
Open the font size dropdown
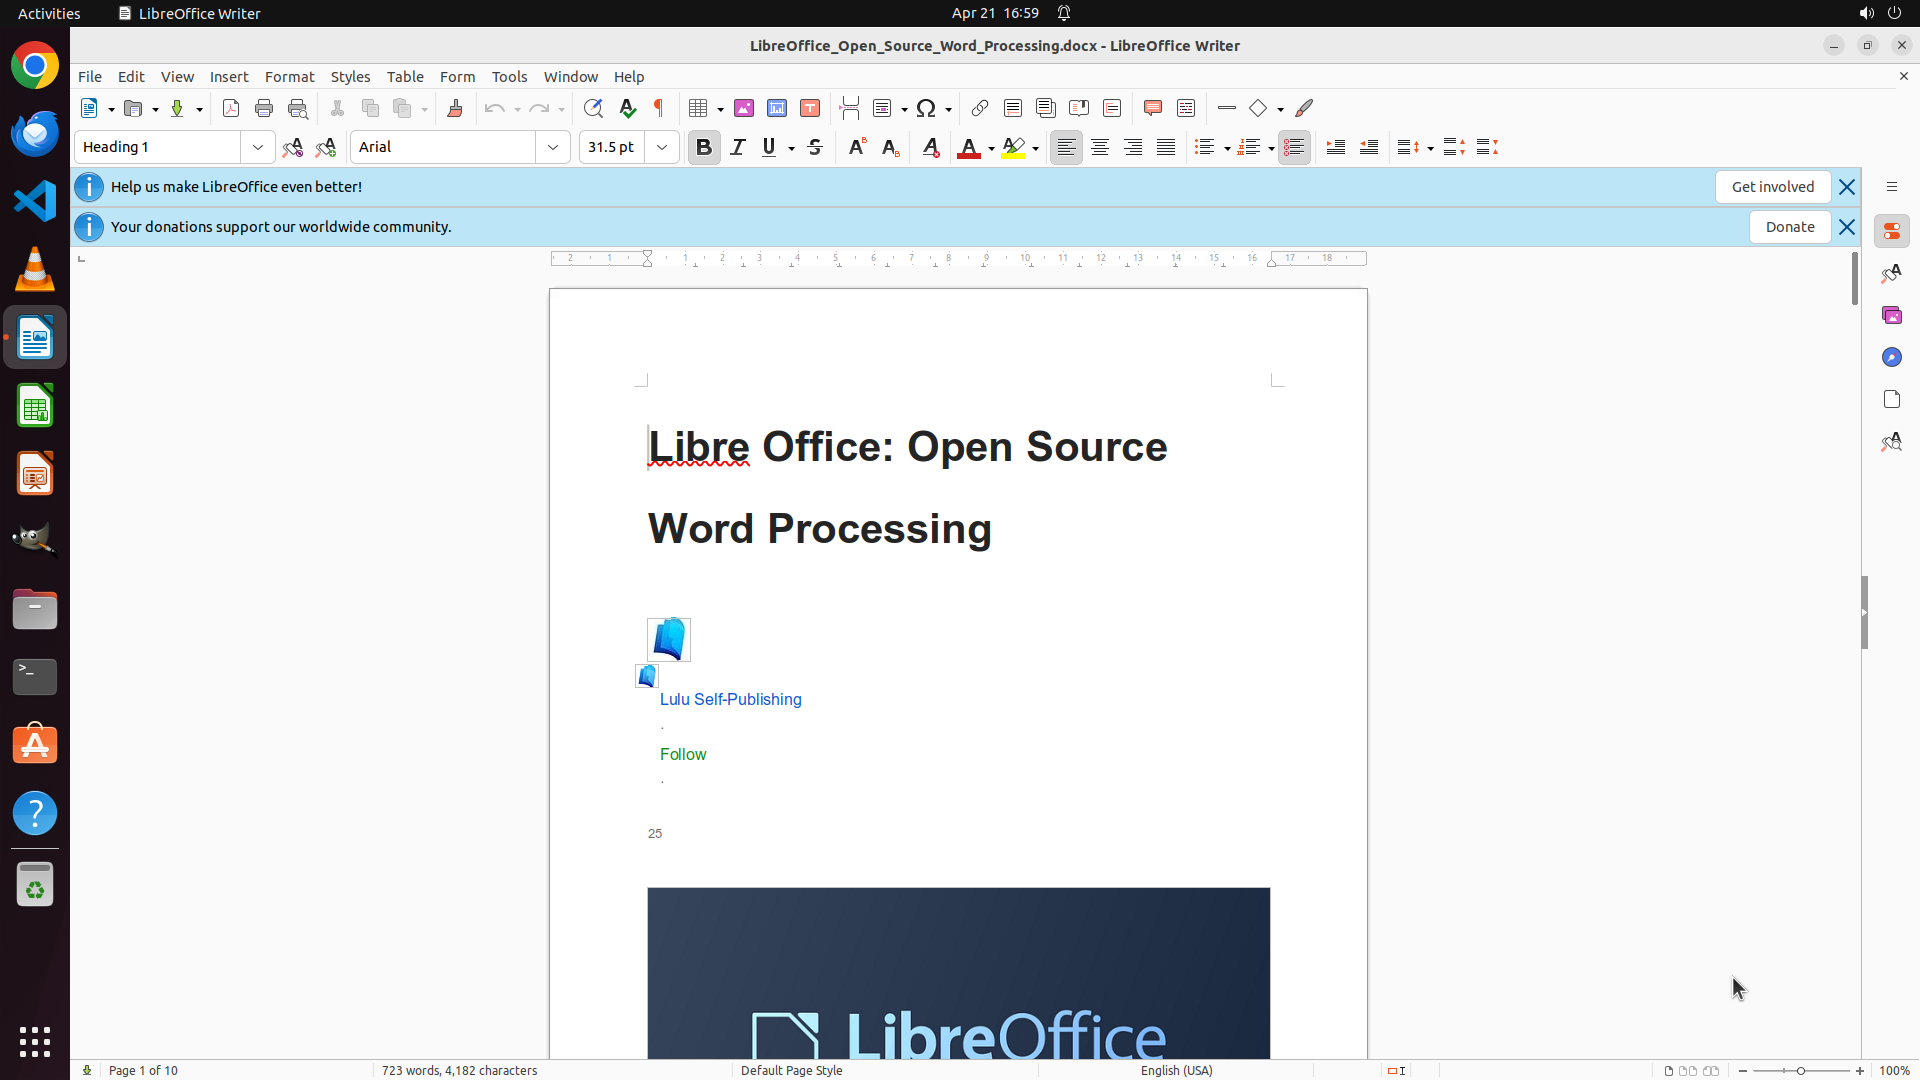tap(662, 147)
